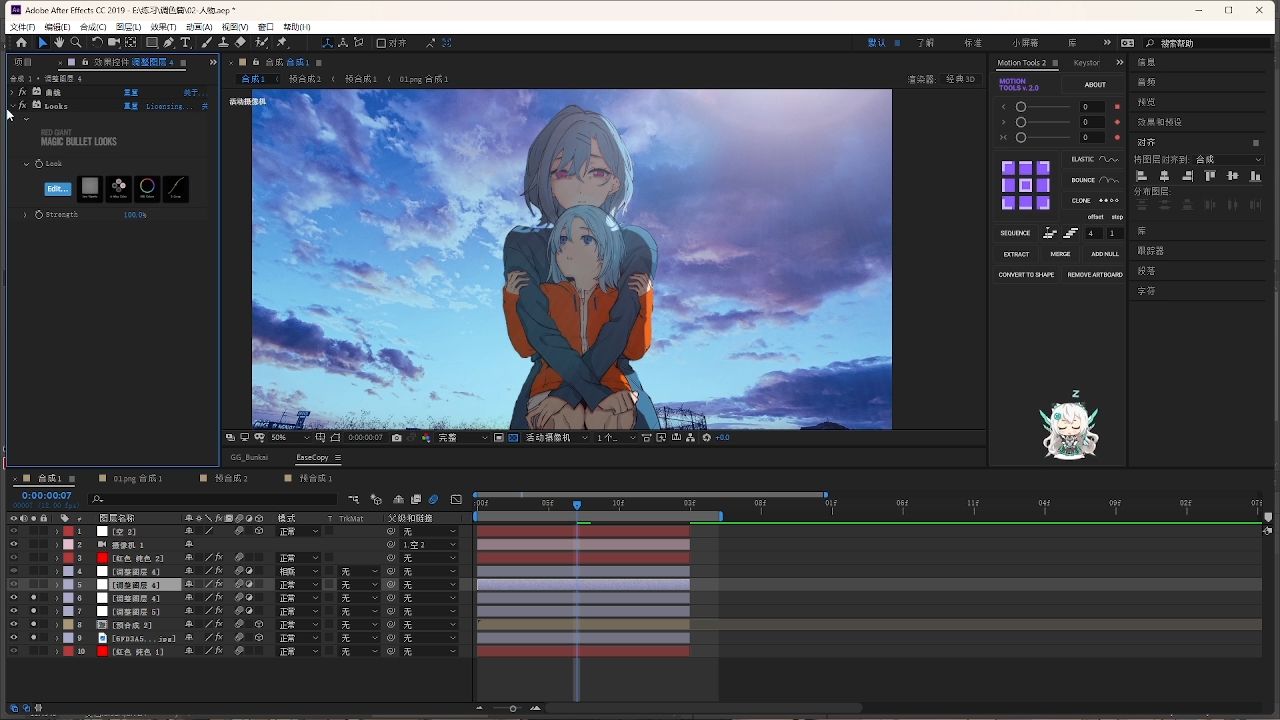Enable the 对齐 snapping checkbox in toolbar
1280x720 pixels.
pos(381,43)
